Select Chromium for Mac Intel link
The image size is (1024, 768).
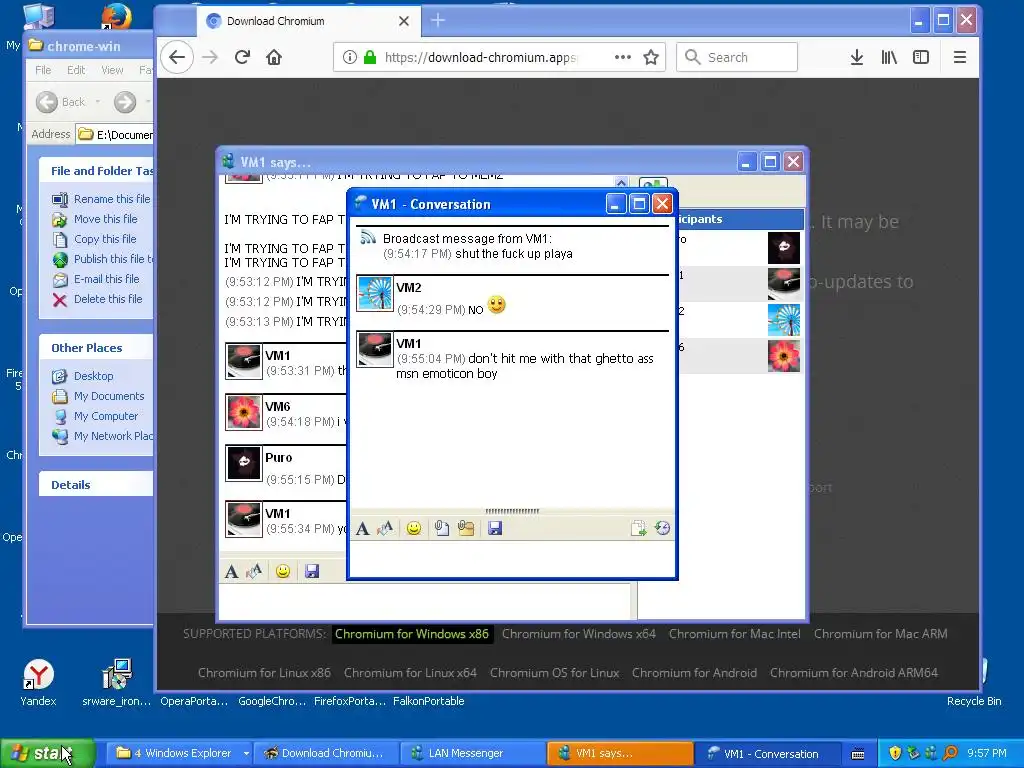pyautogui.click(x=734, y=633)
